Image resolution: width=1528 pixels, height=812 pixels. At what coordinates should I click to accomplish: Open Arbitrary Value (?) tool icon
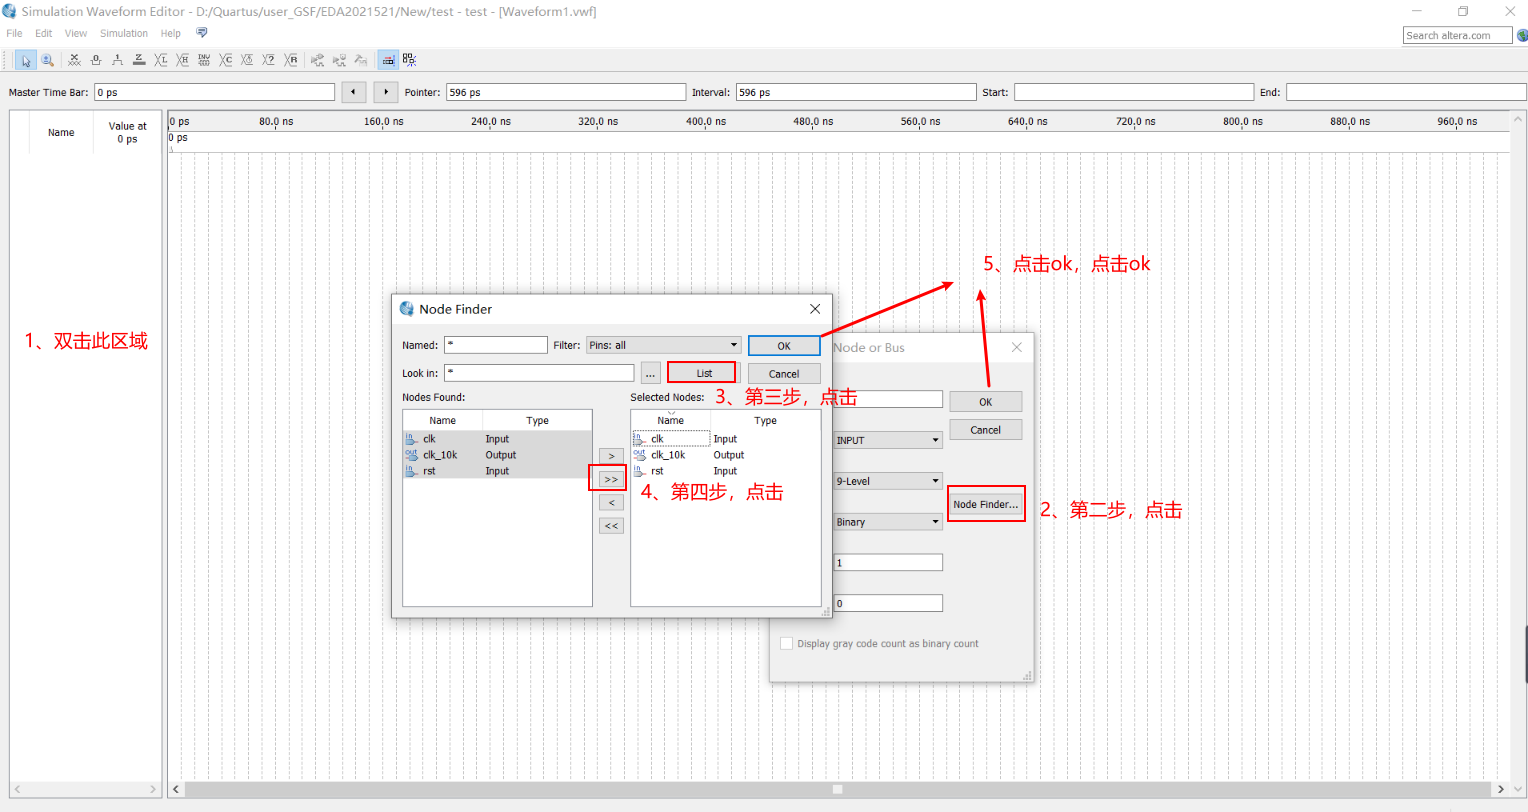tap(269, 60)
